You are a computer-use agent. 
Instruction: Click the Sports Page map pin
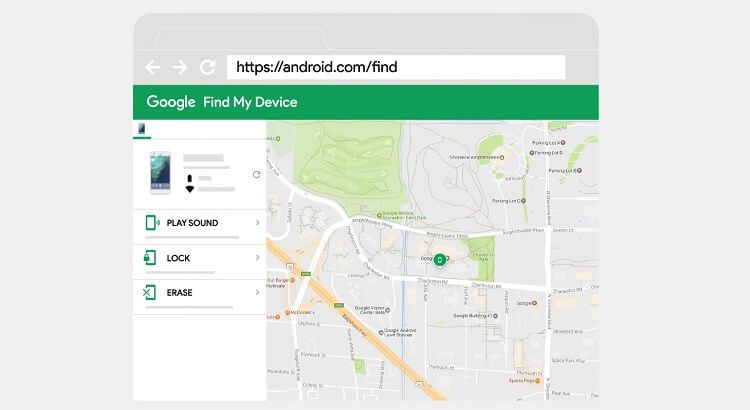(x=538, y=381)
